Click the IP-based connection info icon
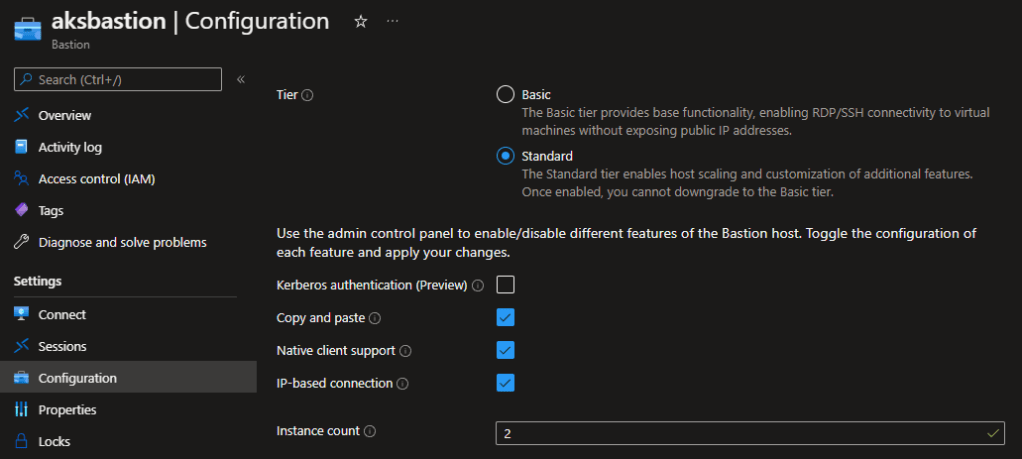Screen dimensions: 1022x459 (x=402, y=383)
